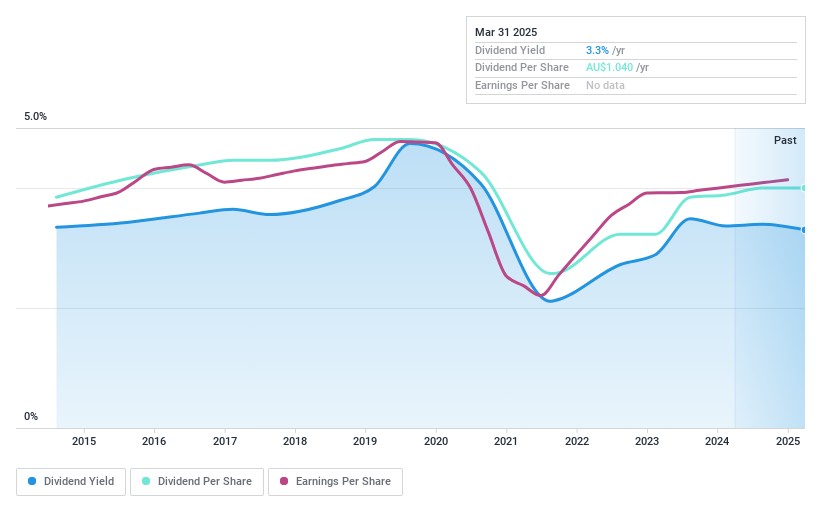
Task: Choose the 2021 x-axis year label
Action: pos(506,441)
